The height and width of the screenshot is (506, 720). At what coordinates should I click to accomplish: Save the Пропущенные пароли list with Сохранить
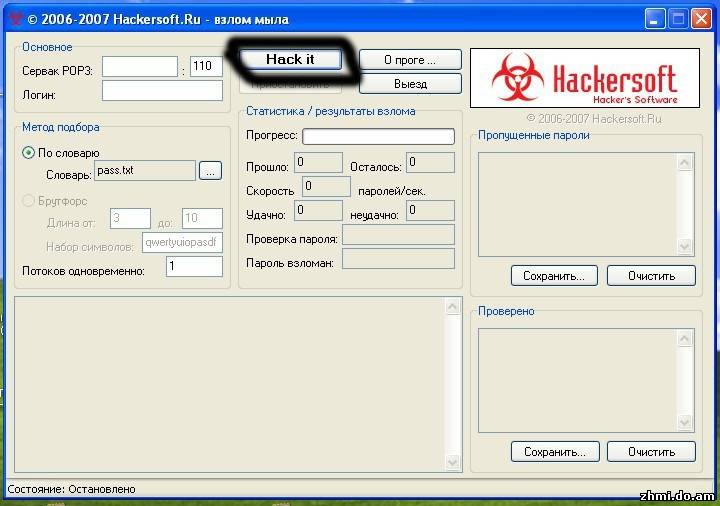click(x=554, y=276)
